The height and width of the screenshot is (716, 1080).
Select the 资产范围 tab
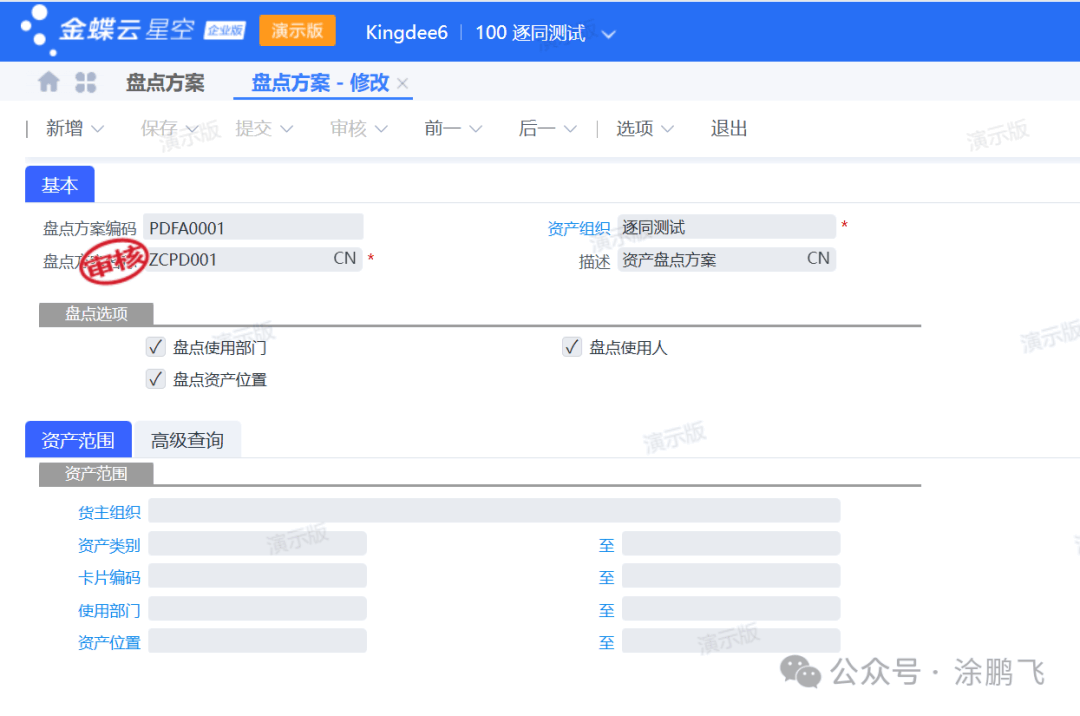tap(78, 440)
